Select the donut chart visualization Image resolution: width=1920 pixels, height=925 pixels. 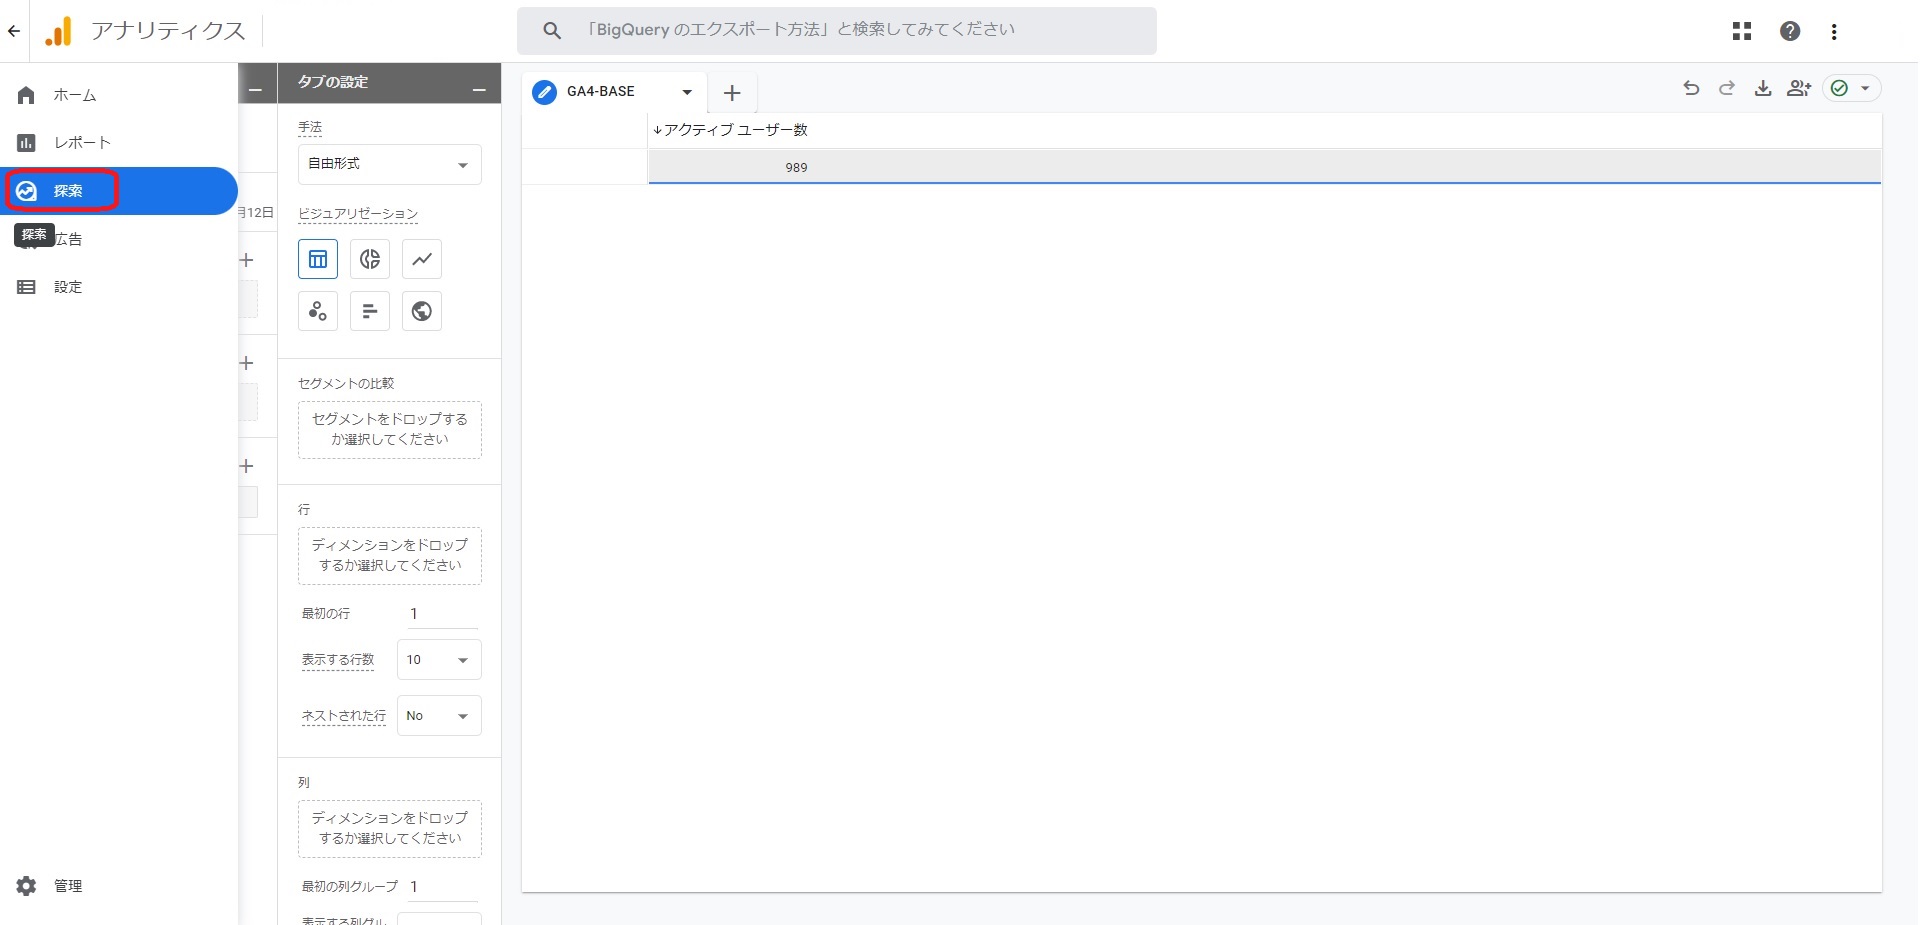pyautogui.click(x=370, y=259)
